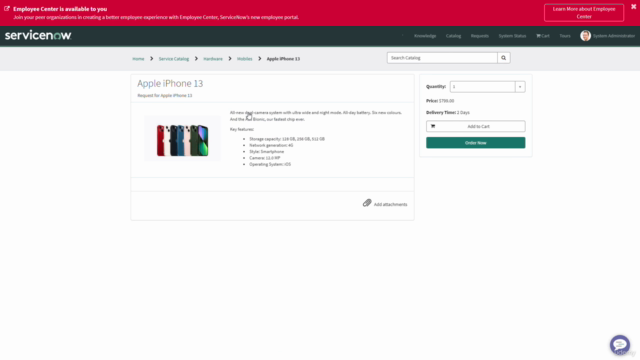Image resolution: width=640 pixels, height=360 pixels.
Task: Click the Price $799.00 text
Action: [x=440, y=101]
